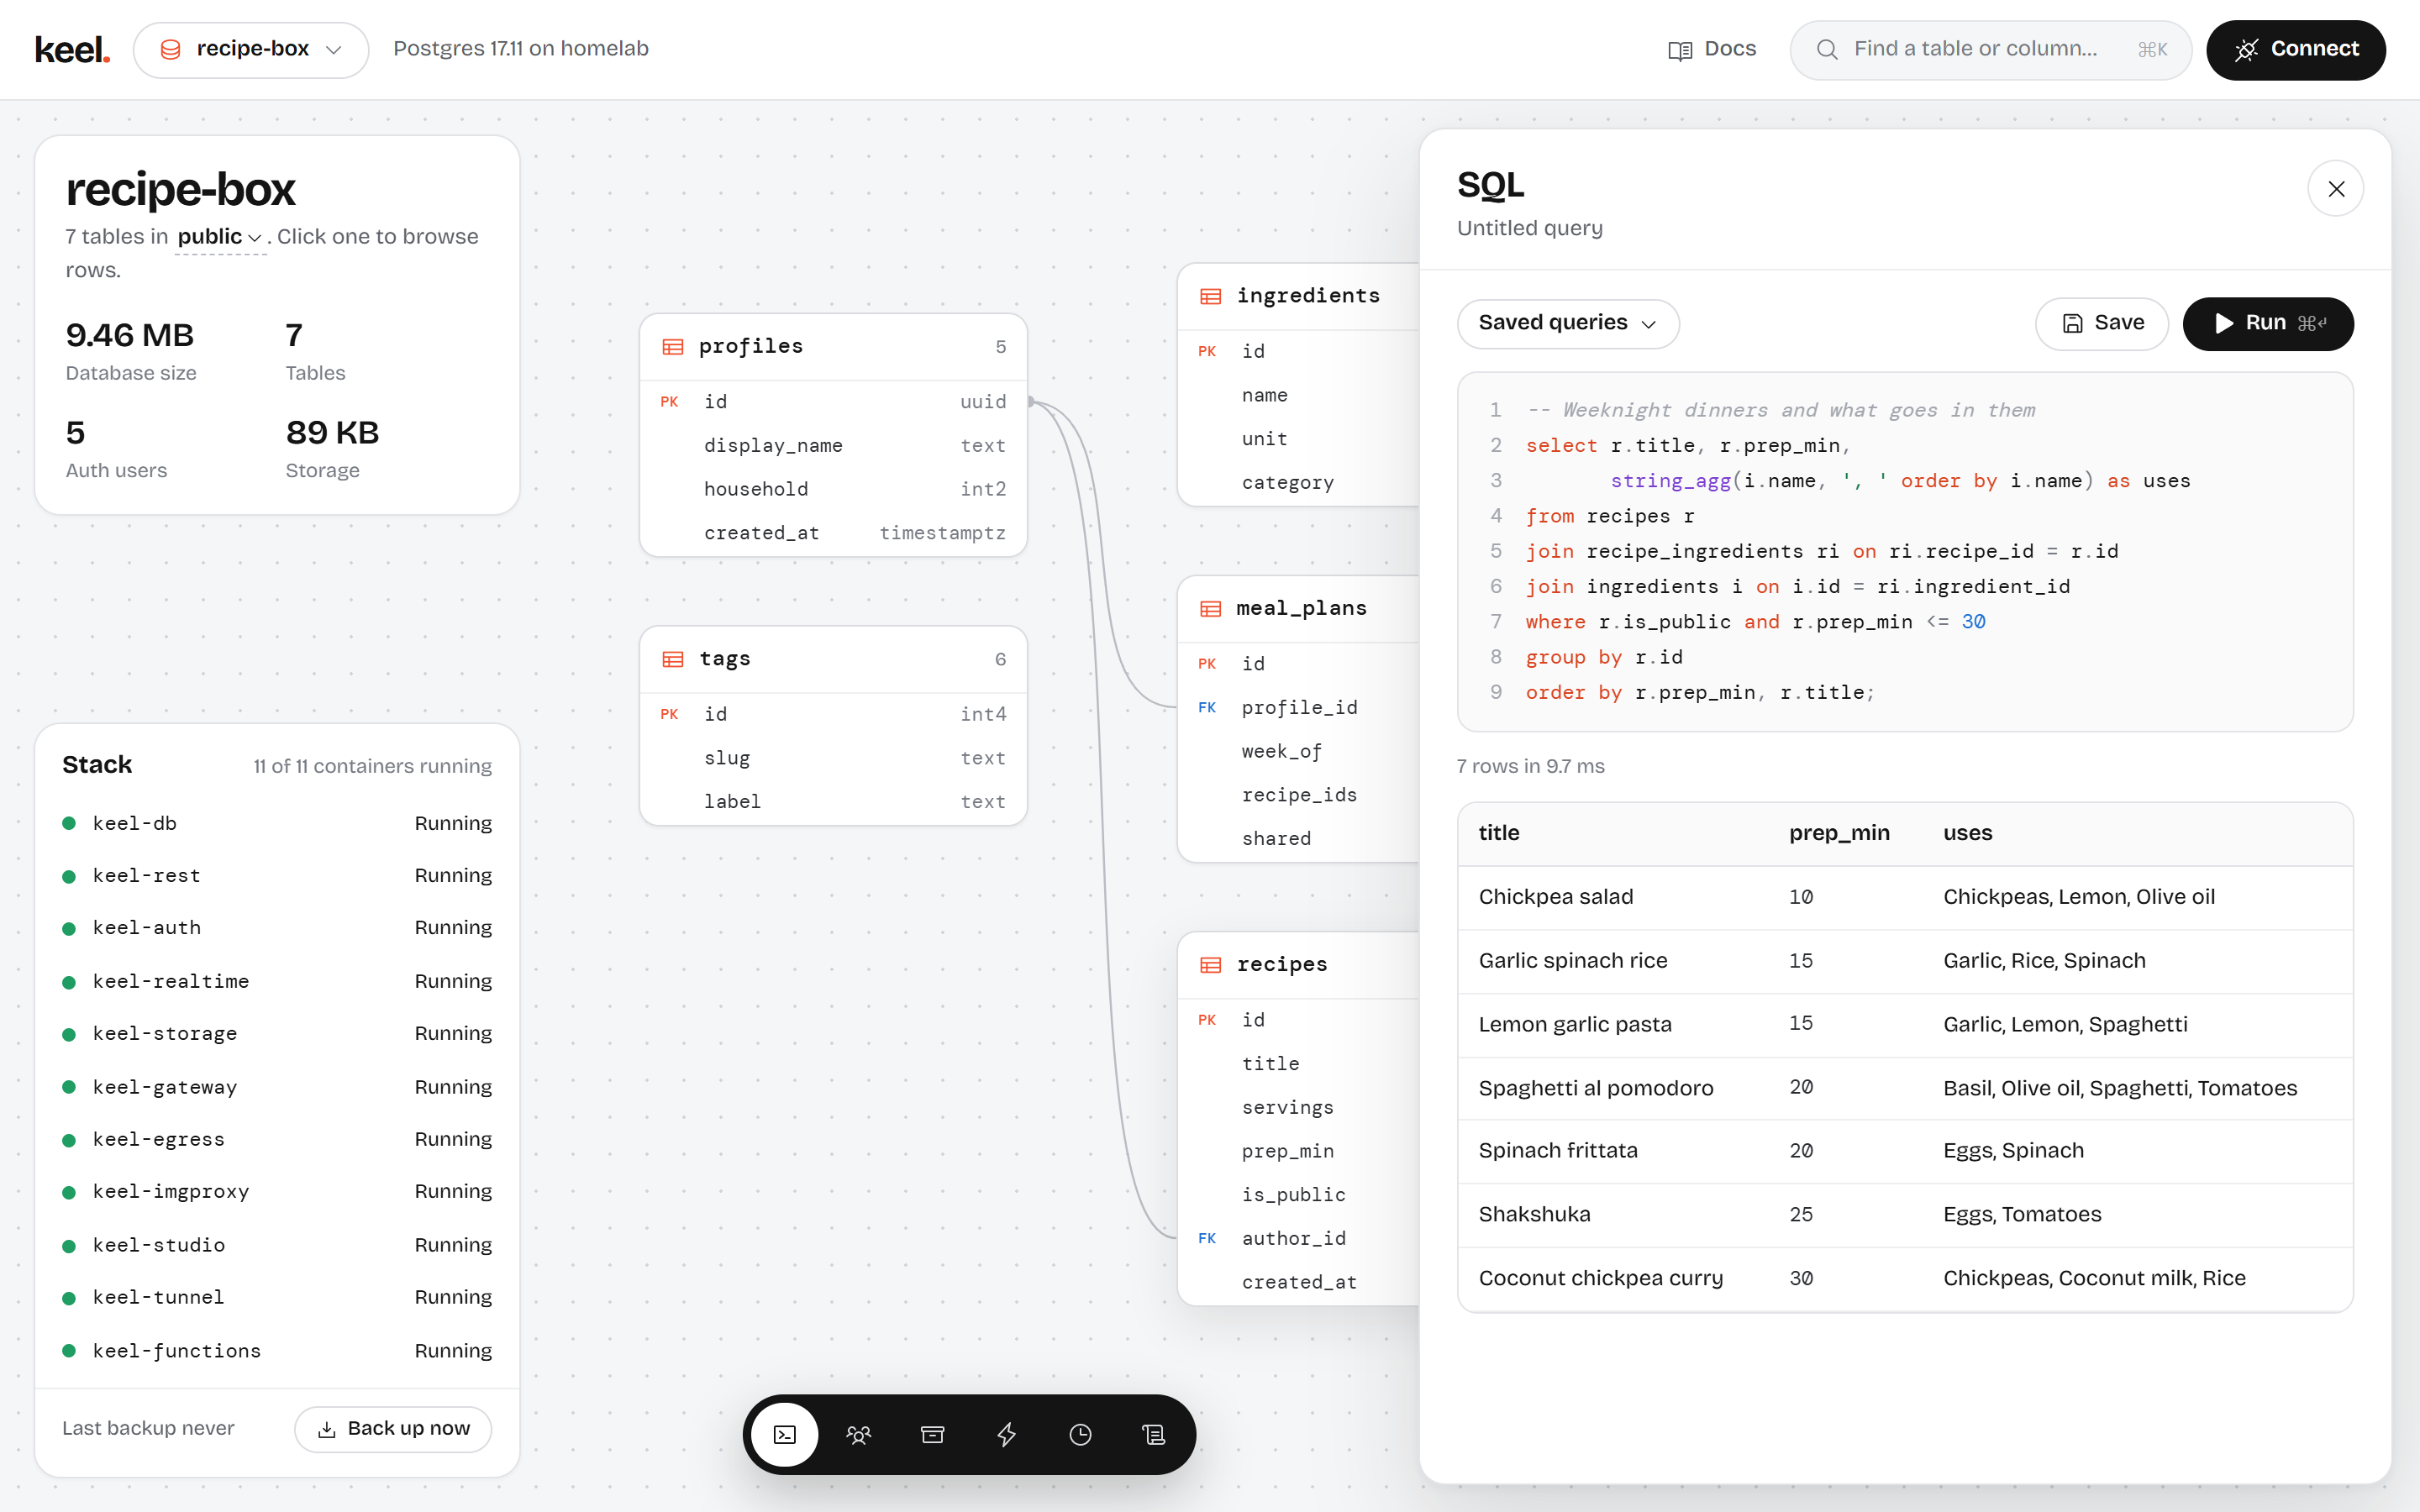Focus the find table or column search
The height and width of the screenshot is (1512, 2420).
1990,49
